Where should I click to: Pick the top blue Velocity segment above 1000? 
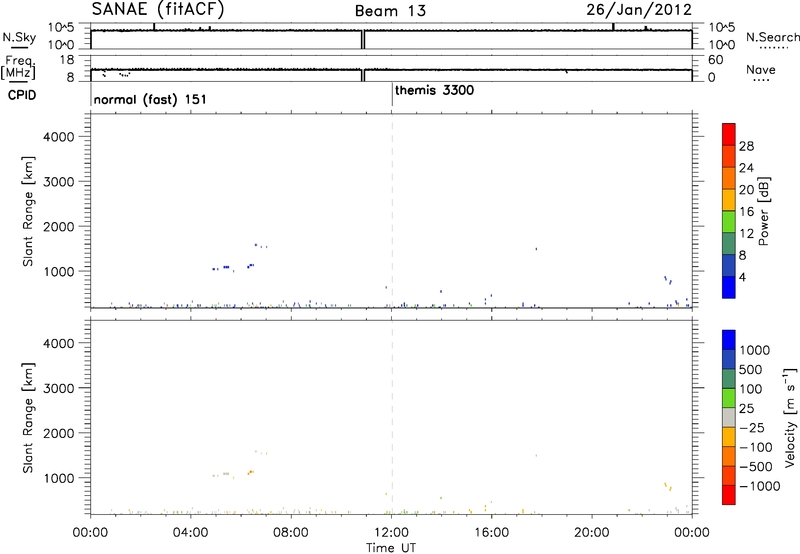(729, 340)
